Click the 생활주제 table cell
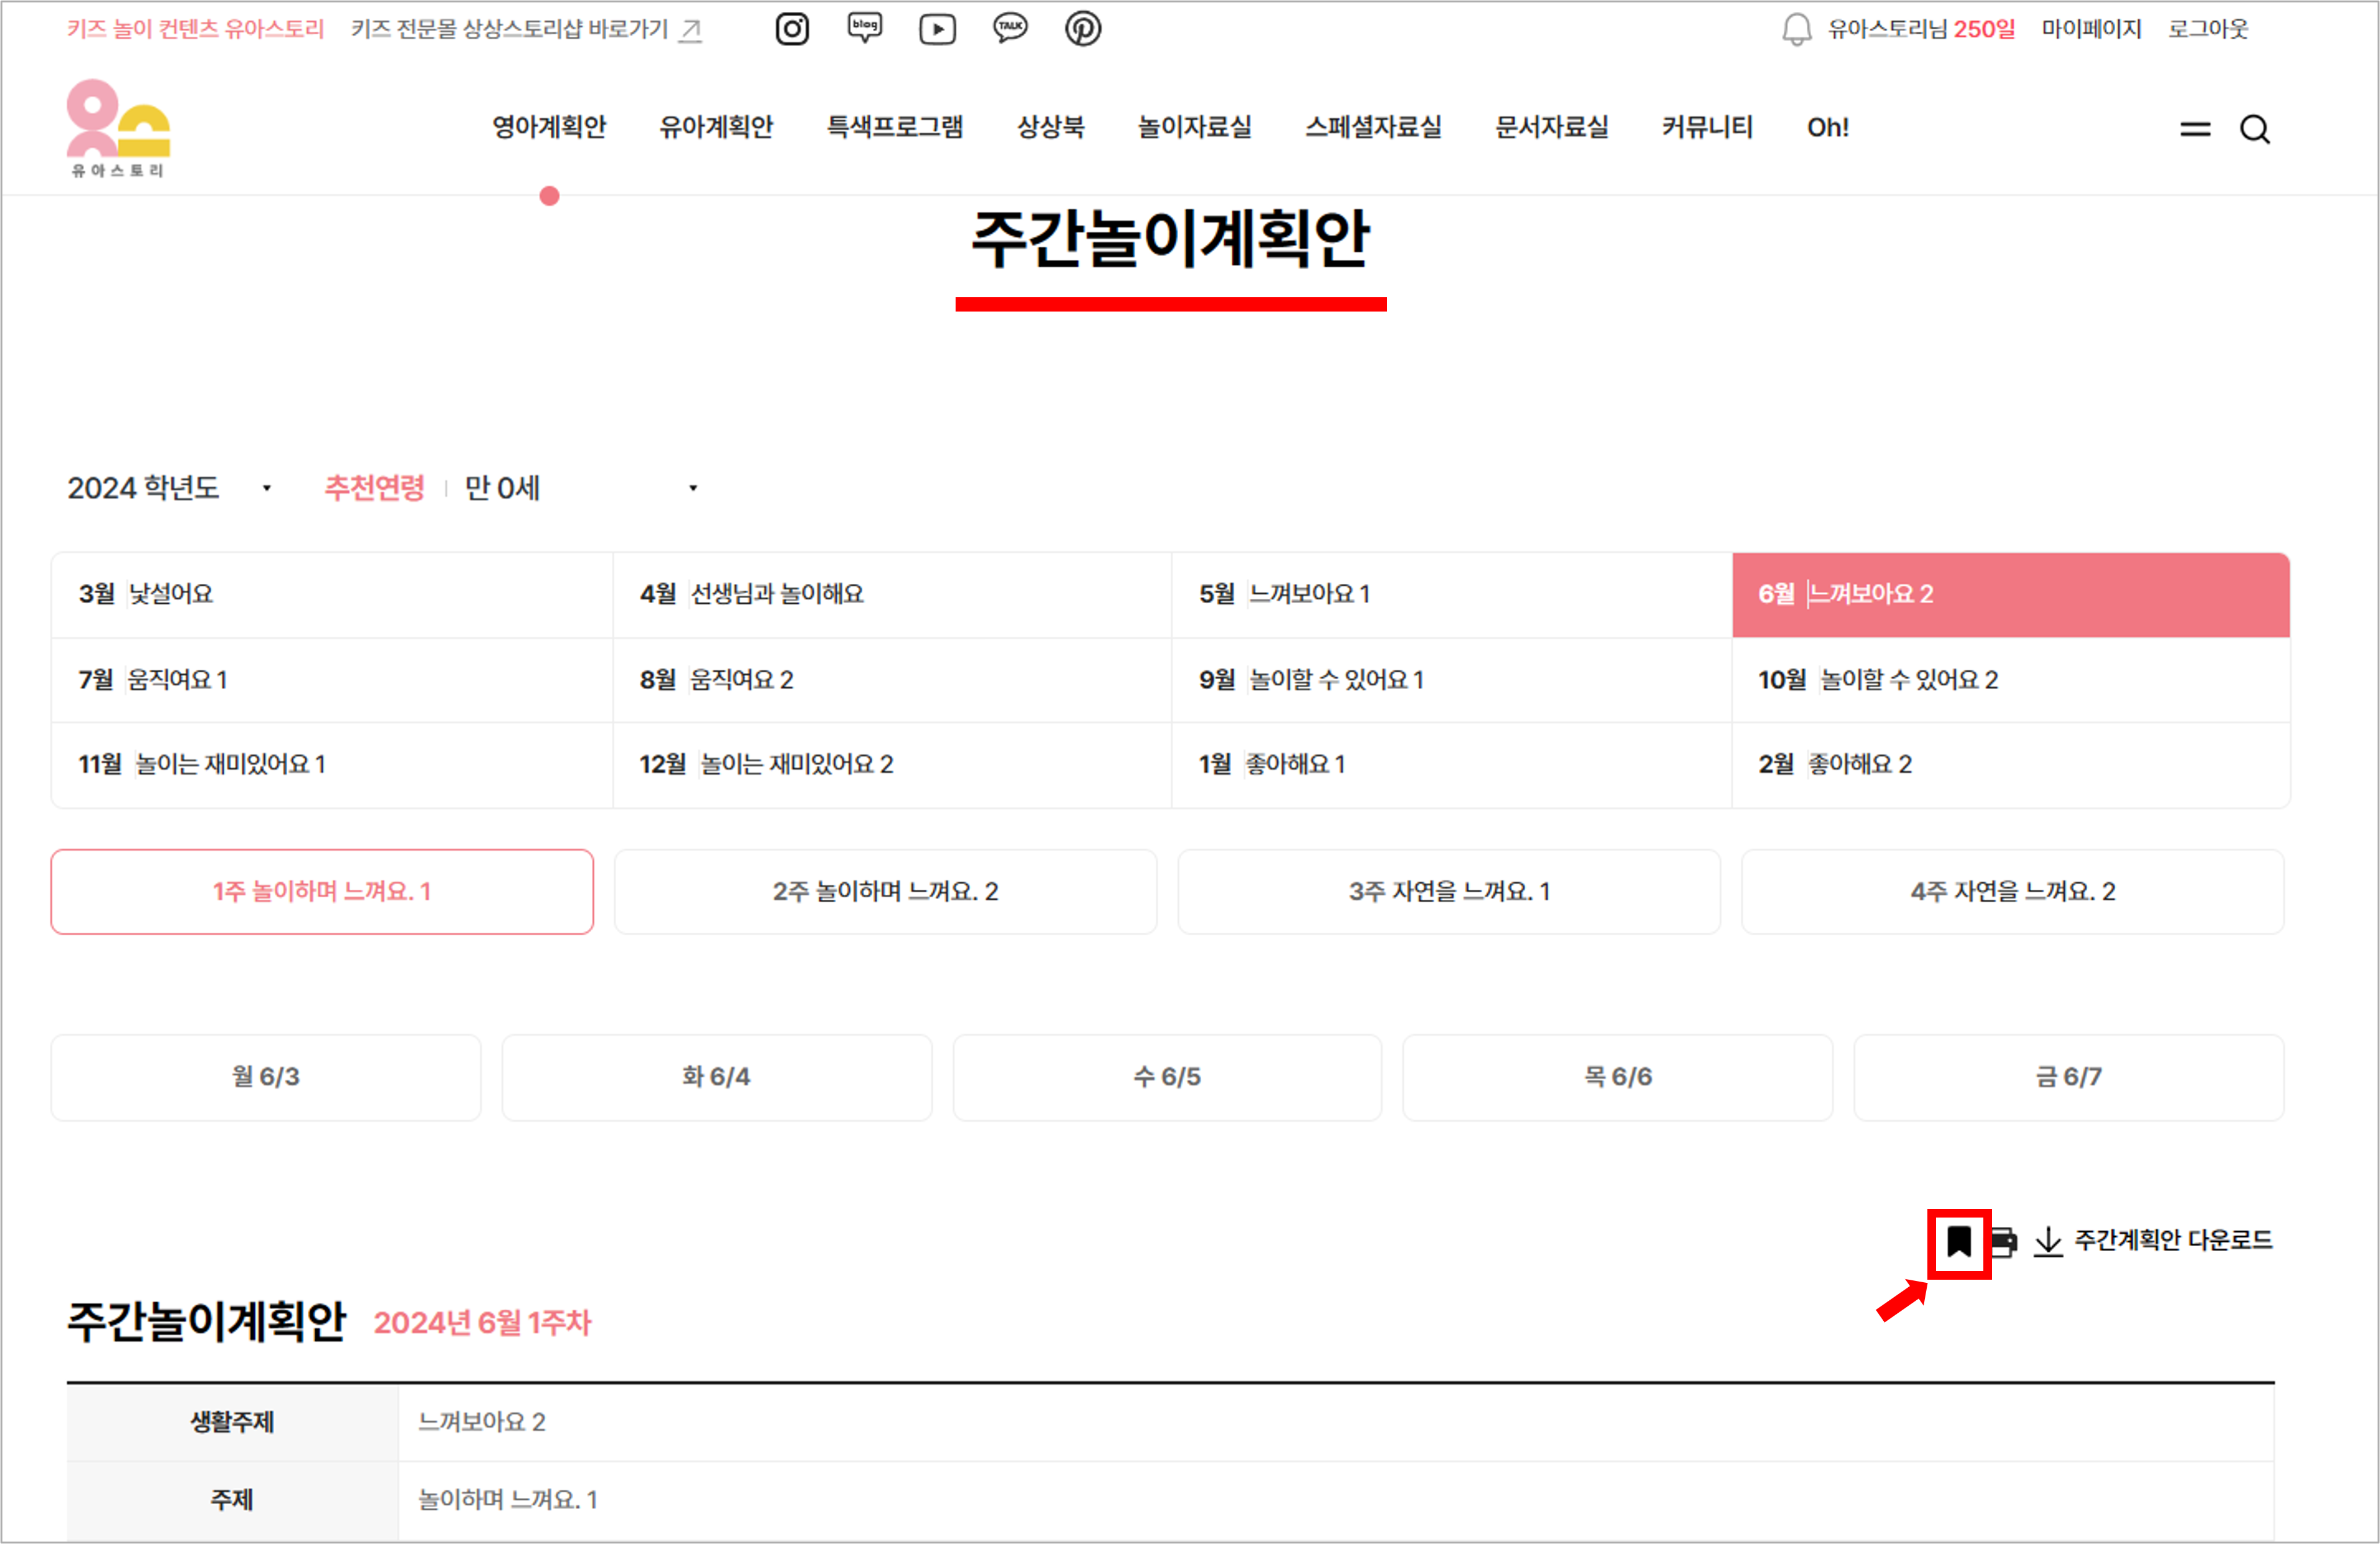 click(232, 1423)
